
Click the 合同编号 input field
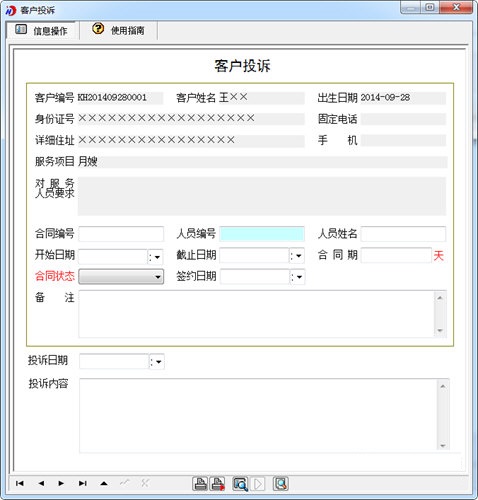pos(121,234)
